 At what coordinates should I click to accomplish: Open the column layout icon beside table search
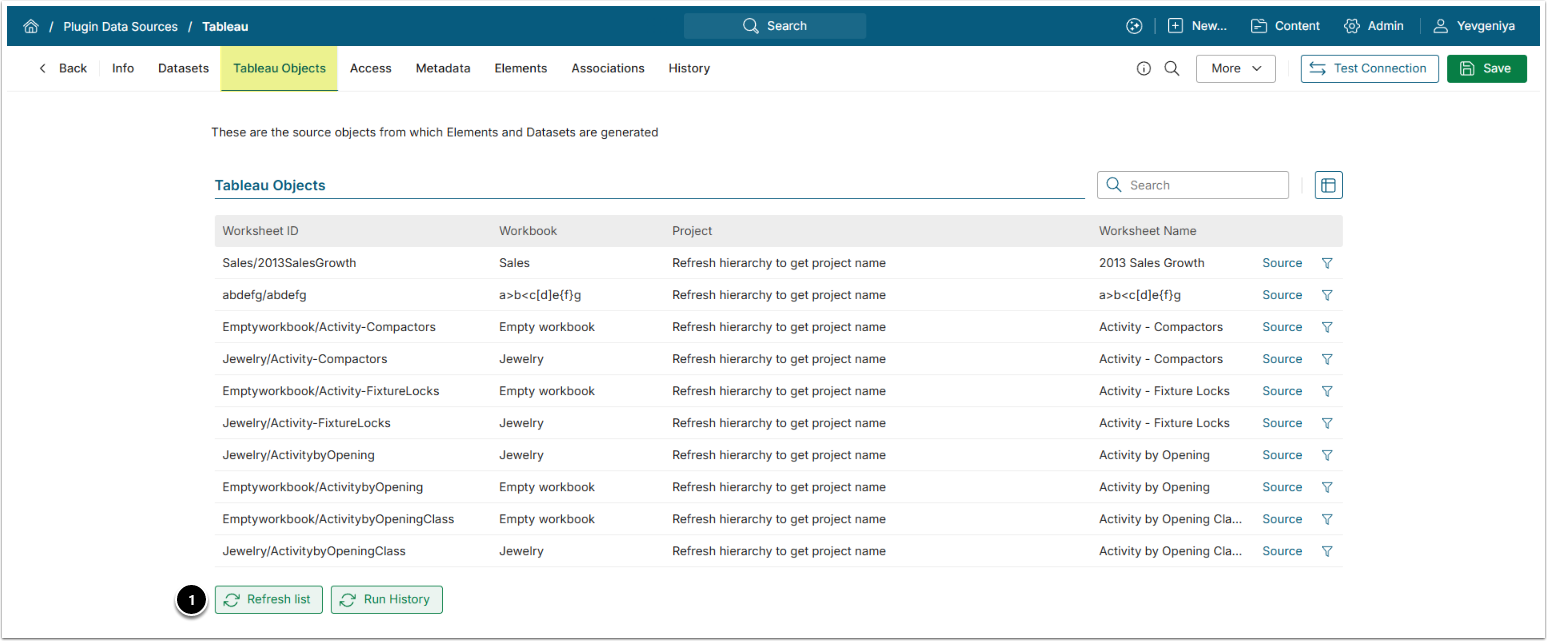point(1328,185)
